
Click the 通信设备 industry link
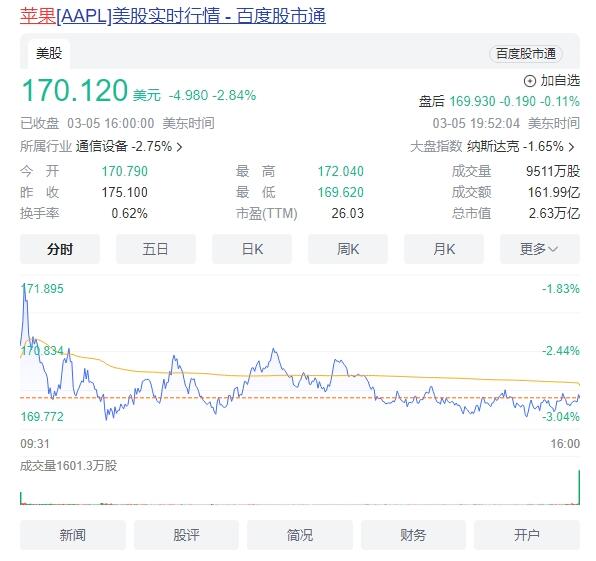[x=101, y=146]
